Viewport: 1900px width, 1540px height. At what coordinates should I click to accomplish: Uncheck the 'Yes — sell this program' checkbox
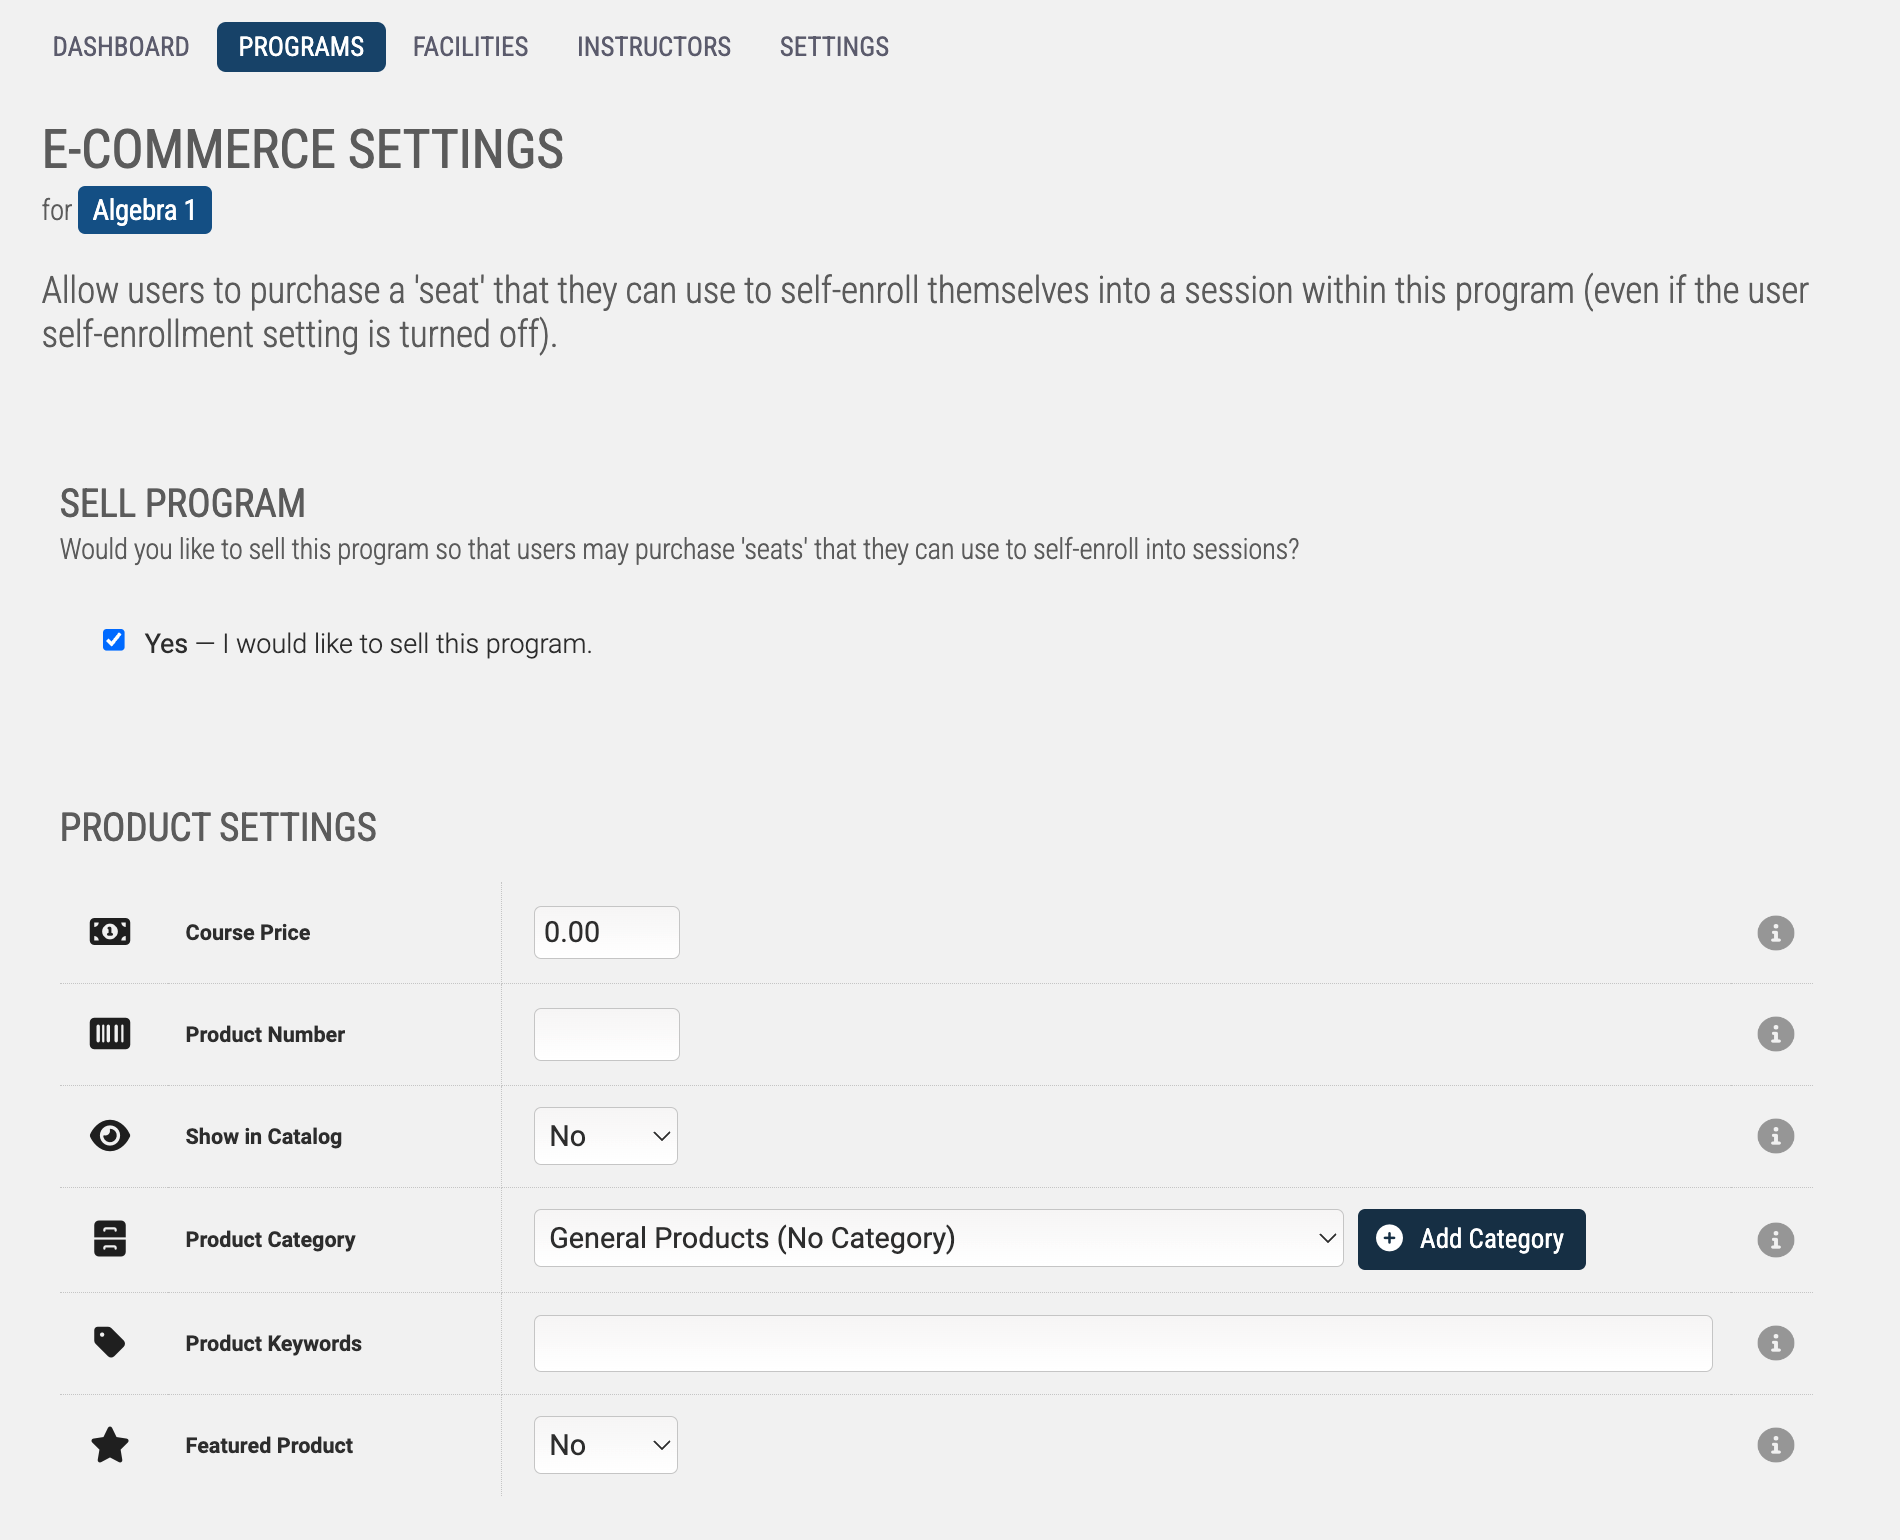(x=114, y=640)
